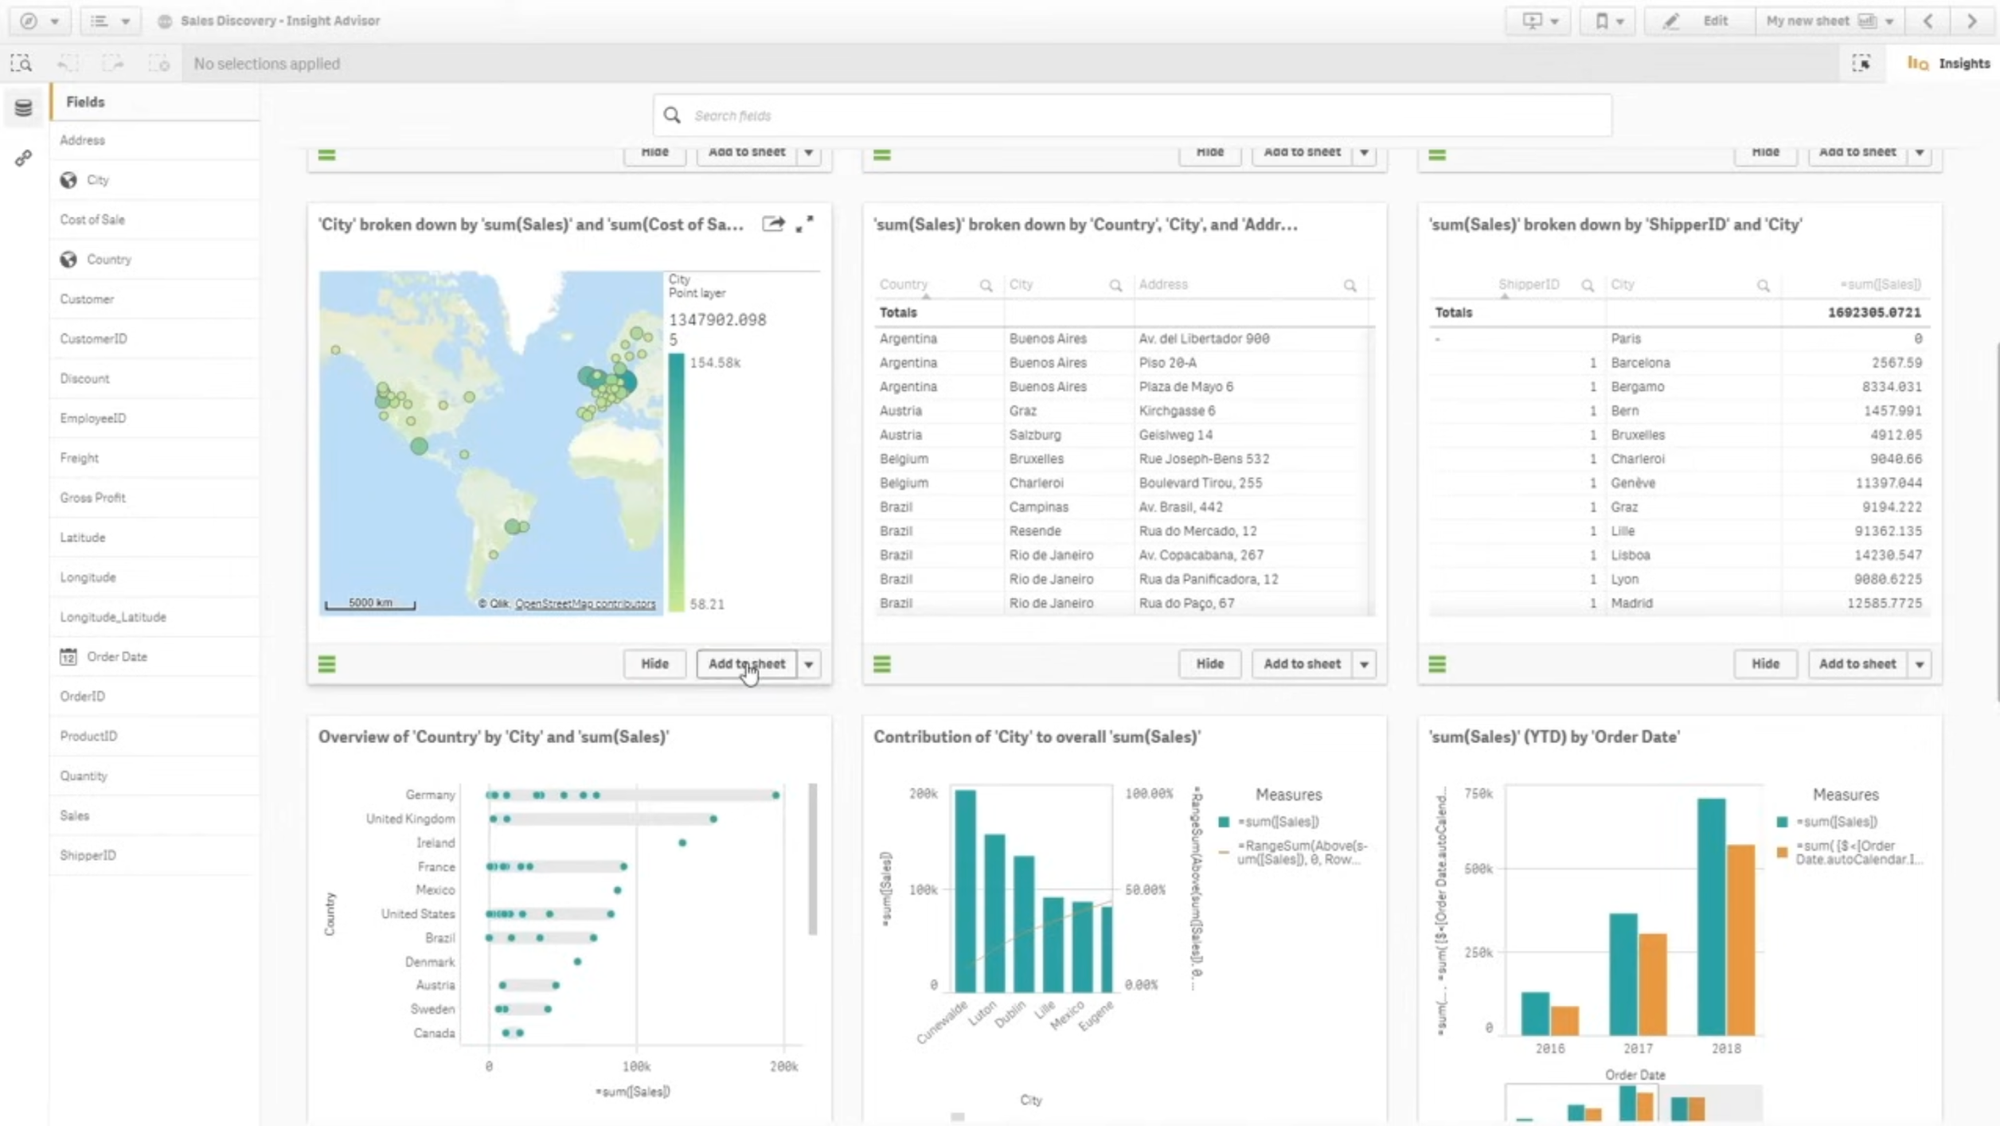Screen dimensions: 2000x1126
Task: Open the Add to sheet dropdown for map
Action: coord(809,664)
